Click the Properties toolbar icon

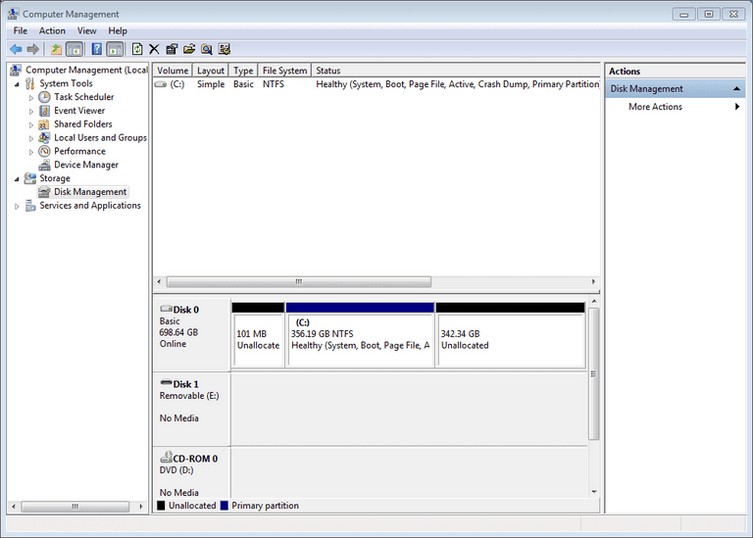click(171, 49)
